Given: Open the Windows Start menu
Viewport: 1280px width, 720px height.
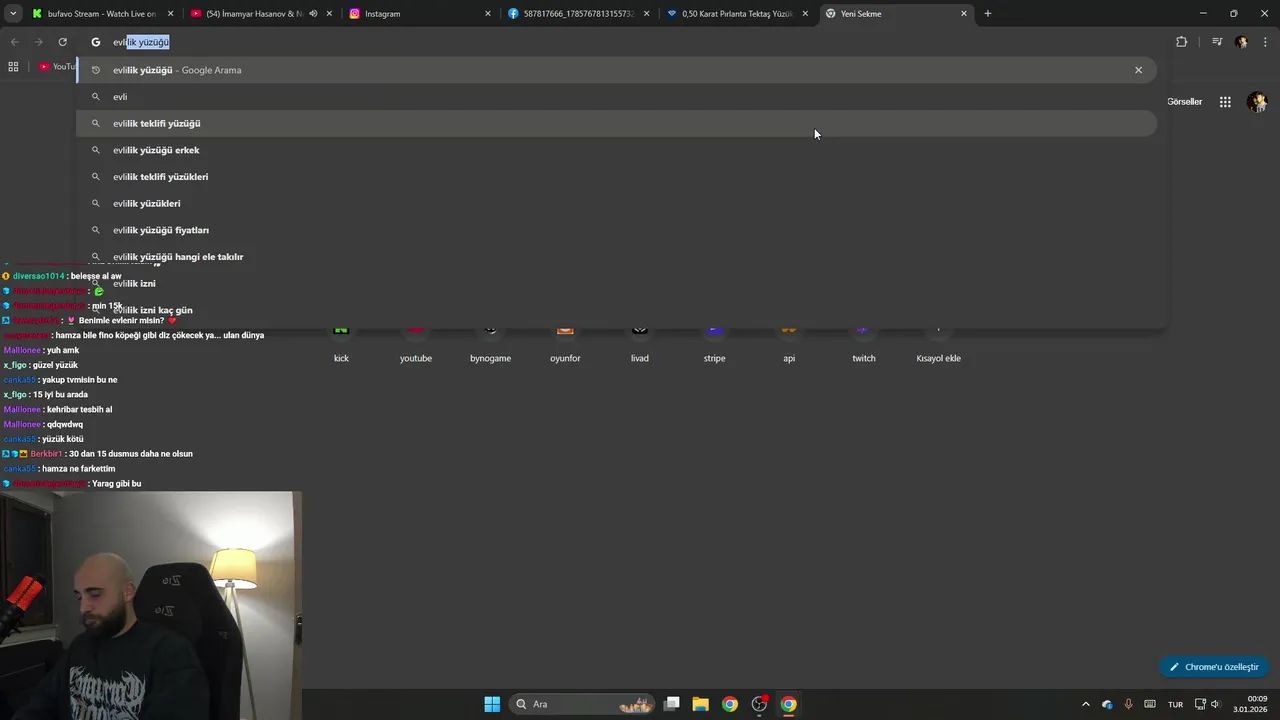Looking at the screenshot, I should coord(492,704).
